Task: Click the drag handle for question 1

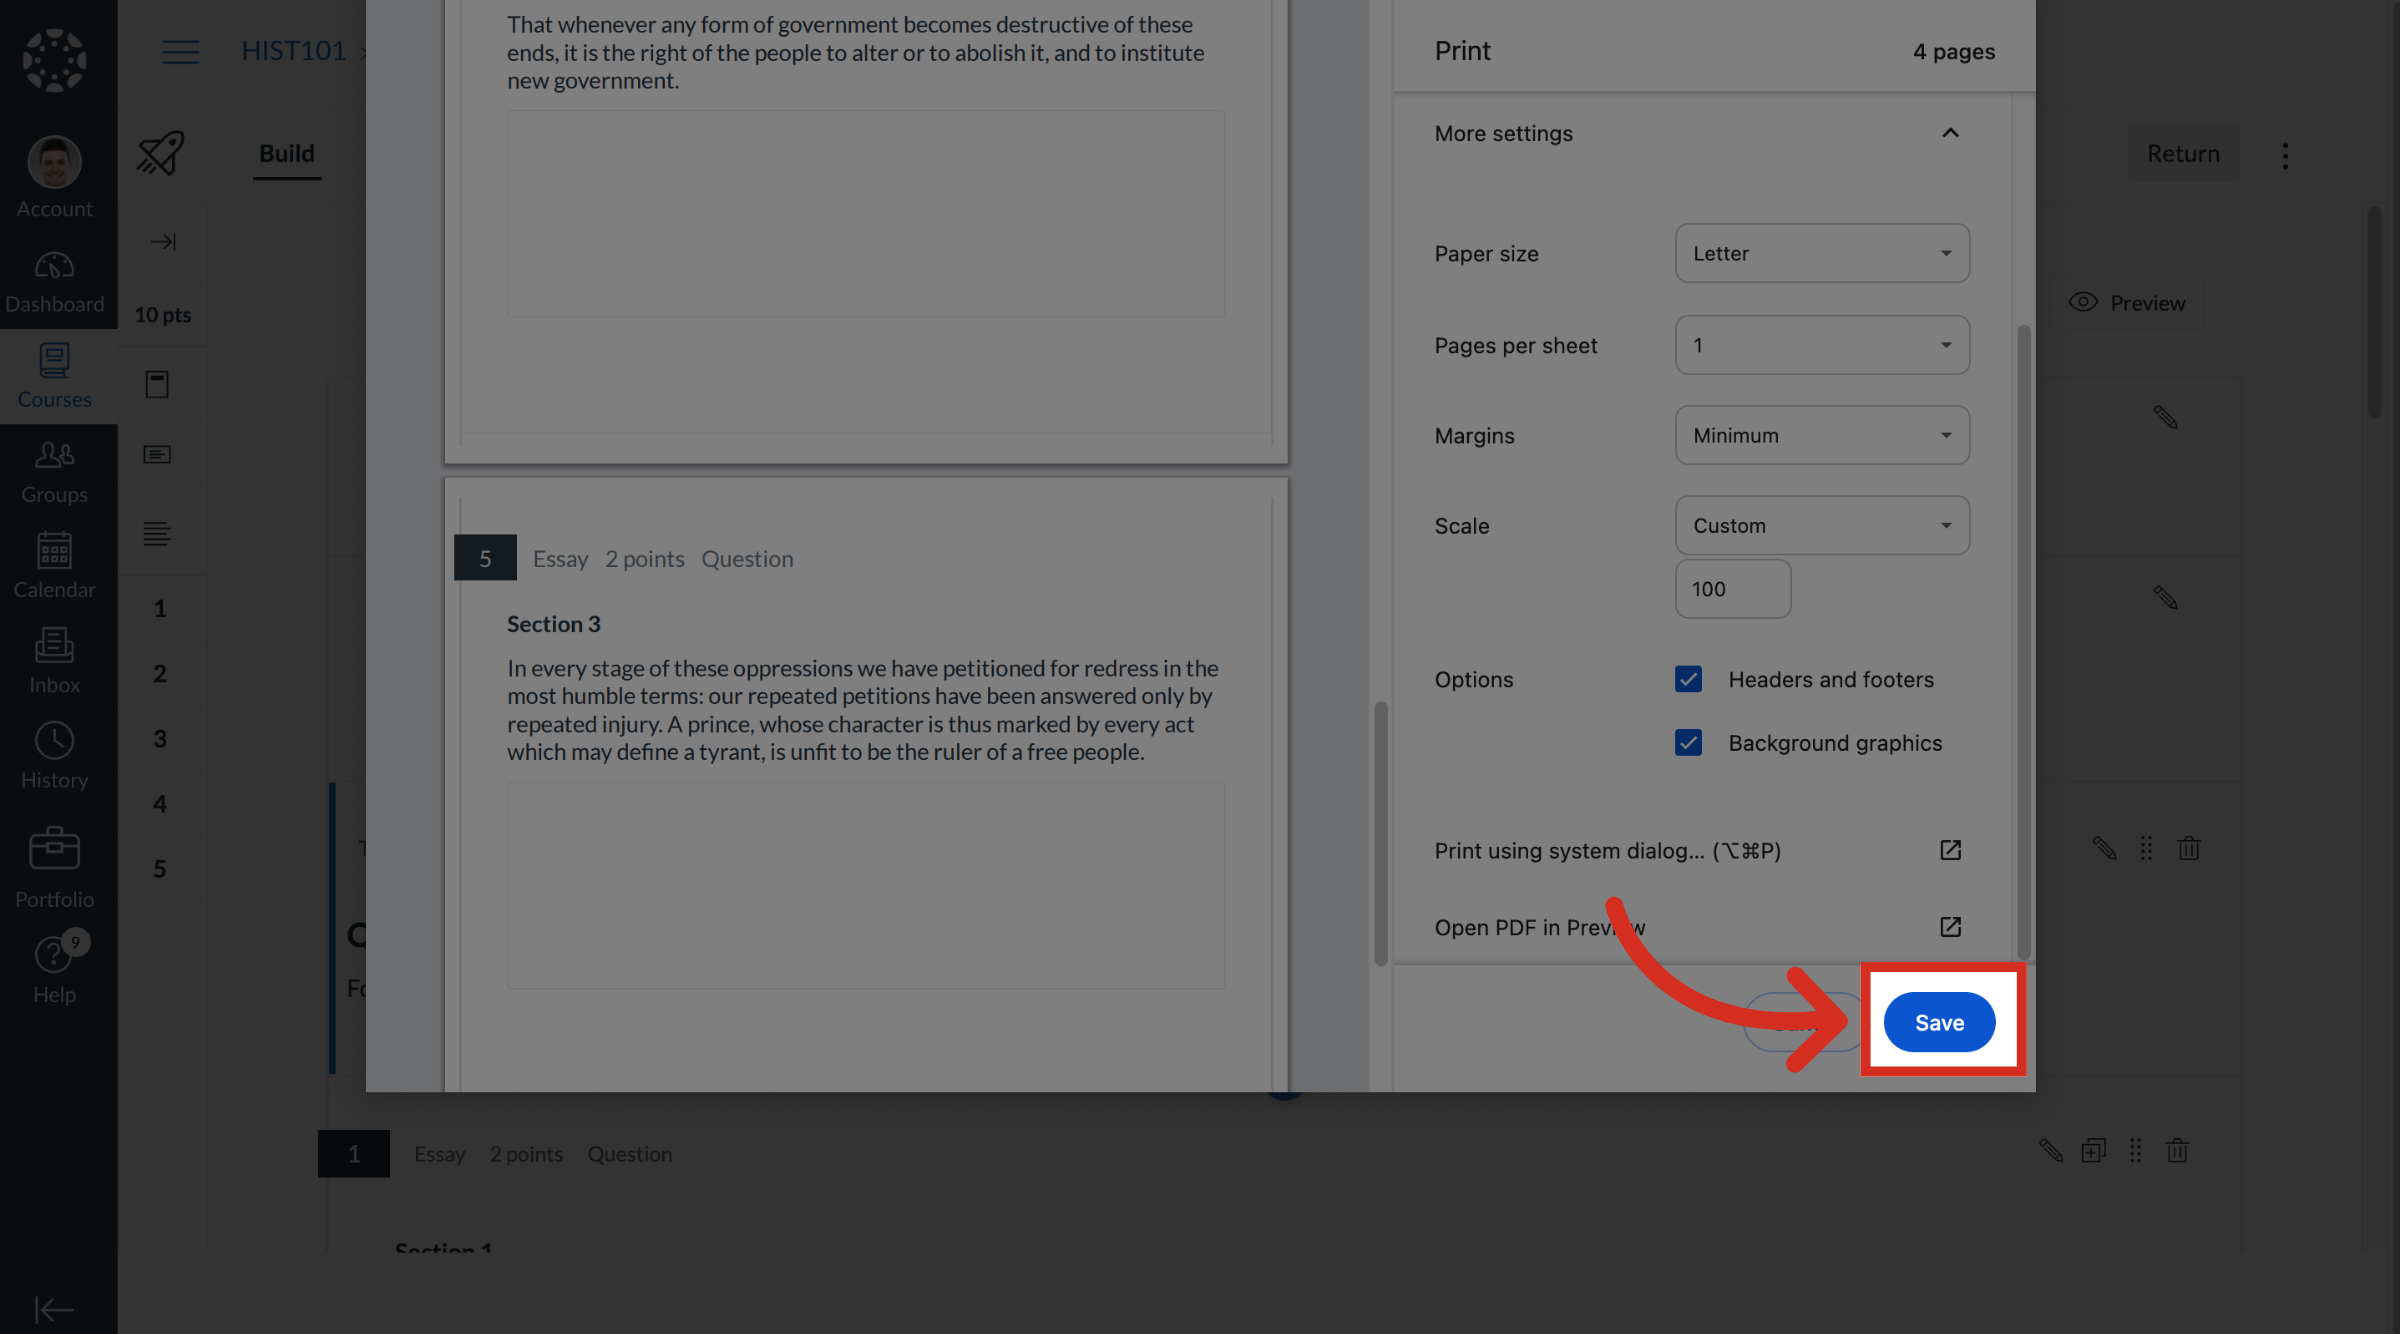Action: 2135,1151
